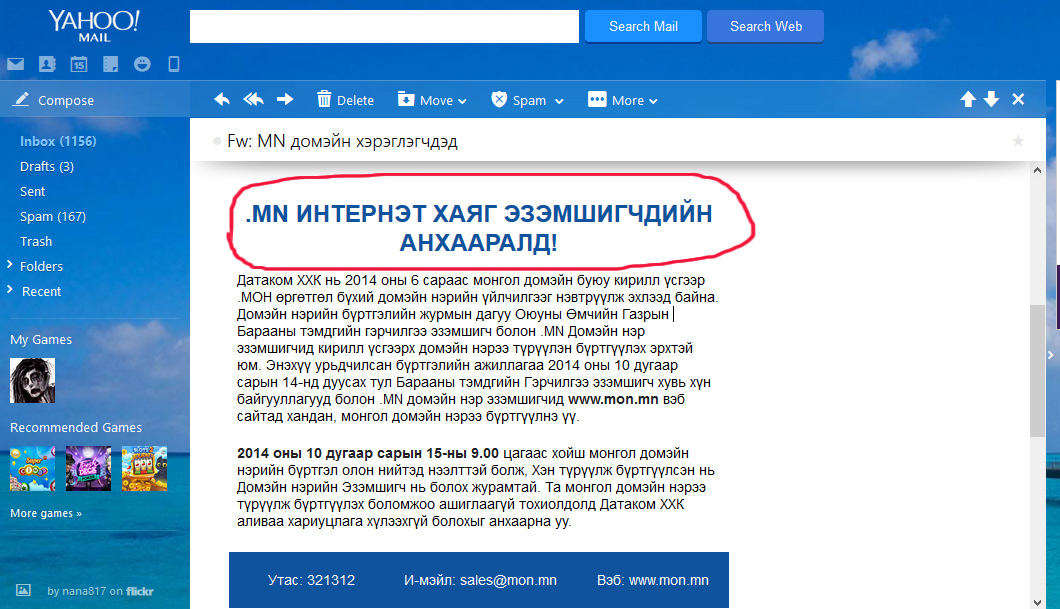Open the Spam (167) folder
Screen dimensions: 1060x609
pyautogui.click(x=53, y=216)
